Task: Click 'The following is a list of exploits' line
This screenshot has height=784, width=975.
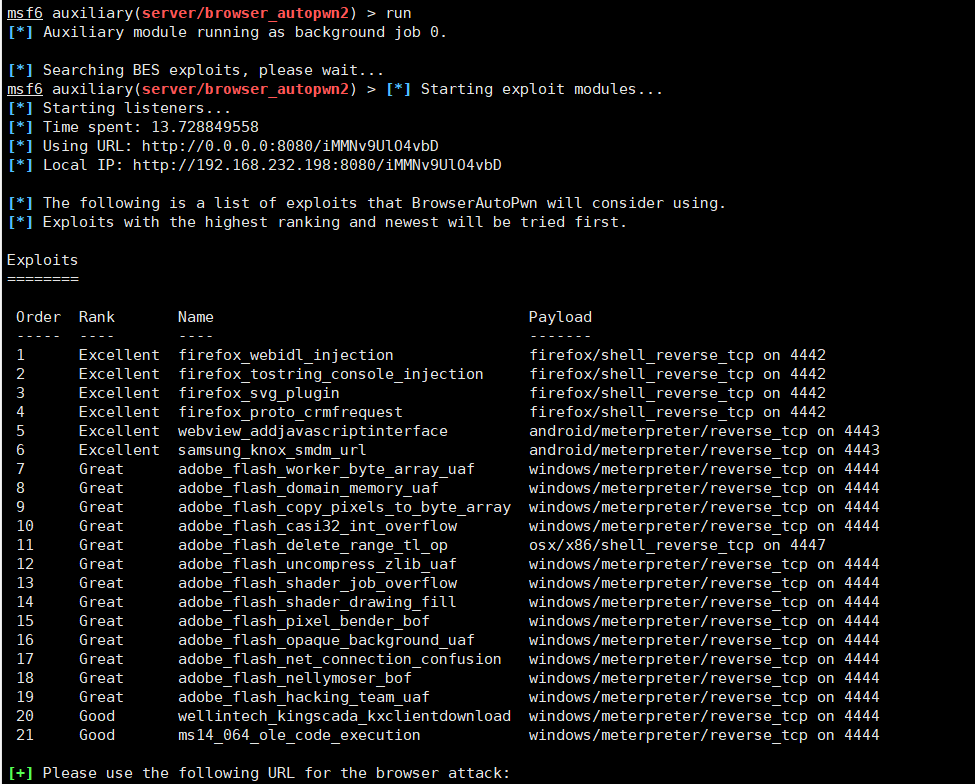Action: (x=384, y=203)
